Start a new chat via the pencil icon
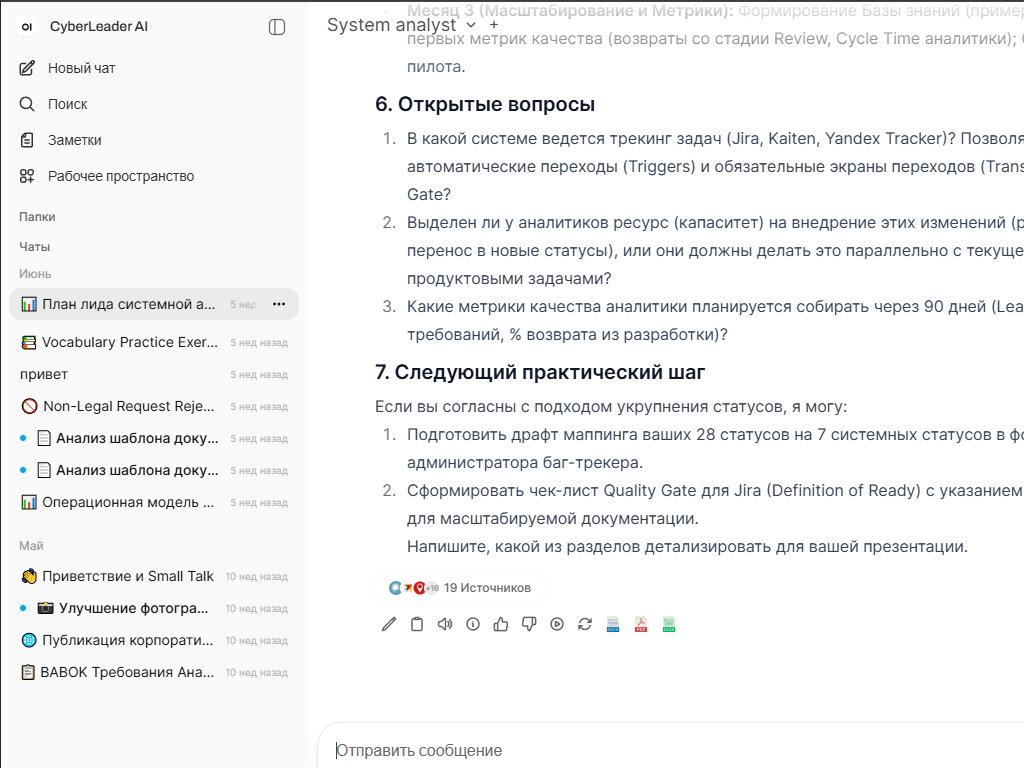The image size is (1024, 768). tap(27, 68)
